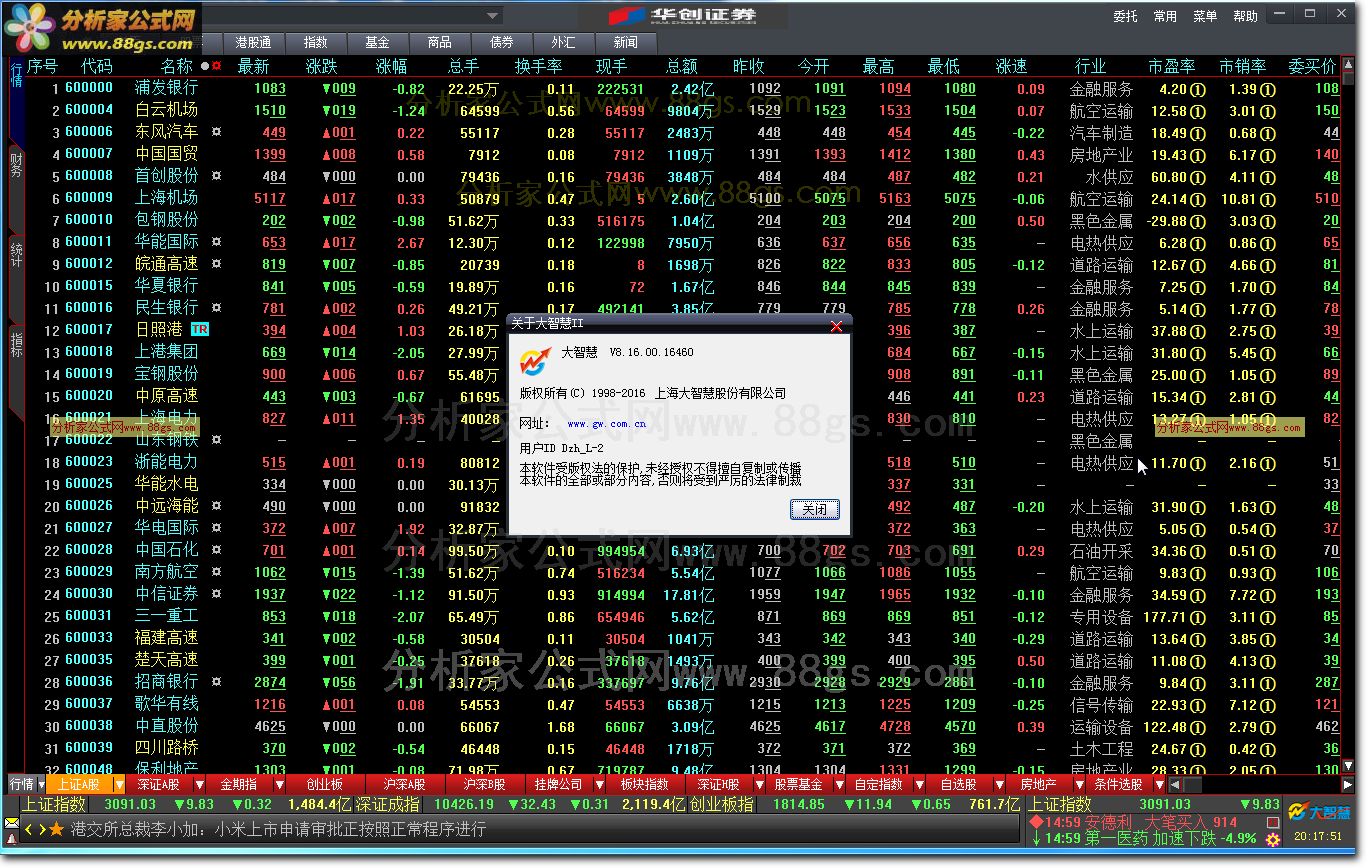Switch to the 外汇 tab
Viewport: 1368px width, 868px height.
point(562,43)
